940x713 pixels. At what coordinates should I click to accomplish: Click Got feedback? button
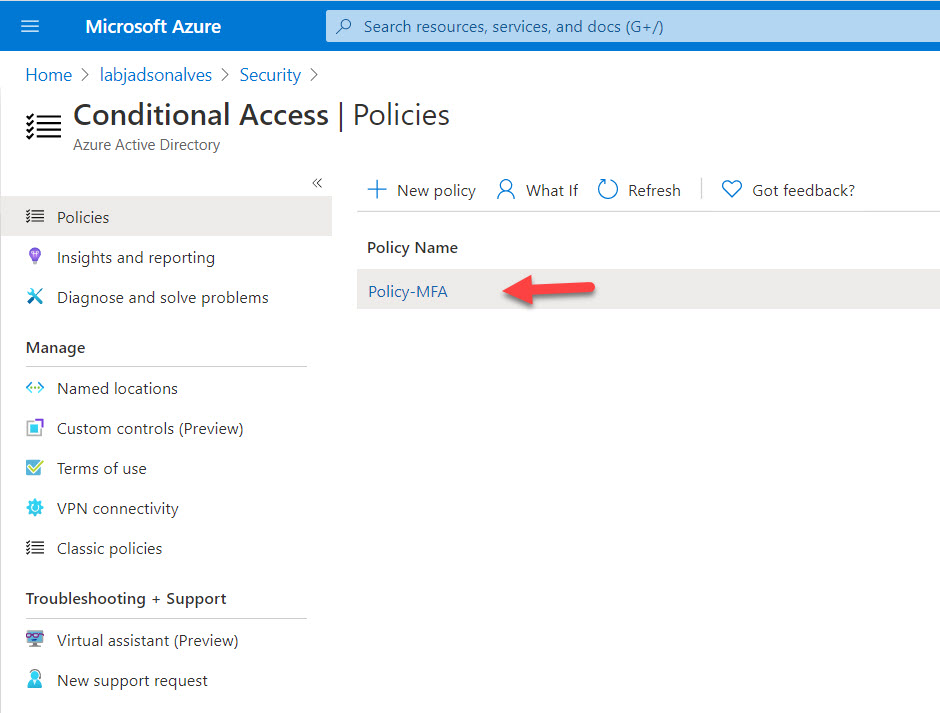789,190
